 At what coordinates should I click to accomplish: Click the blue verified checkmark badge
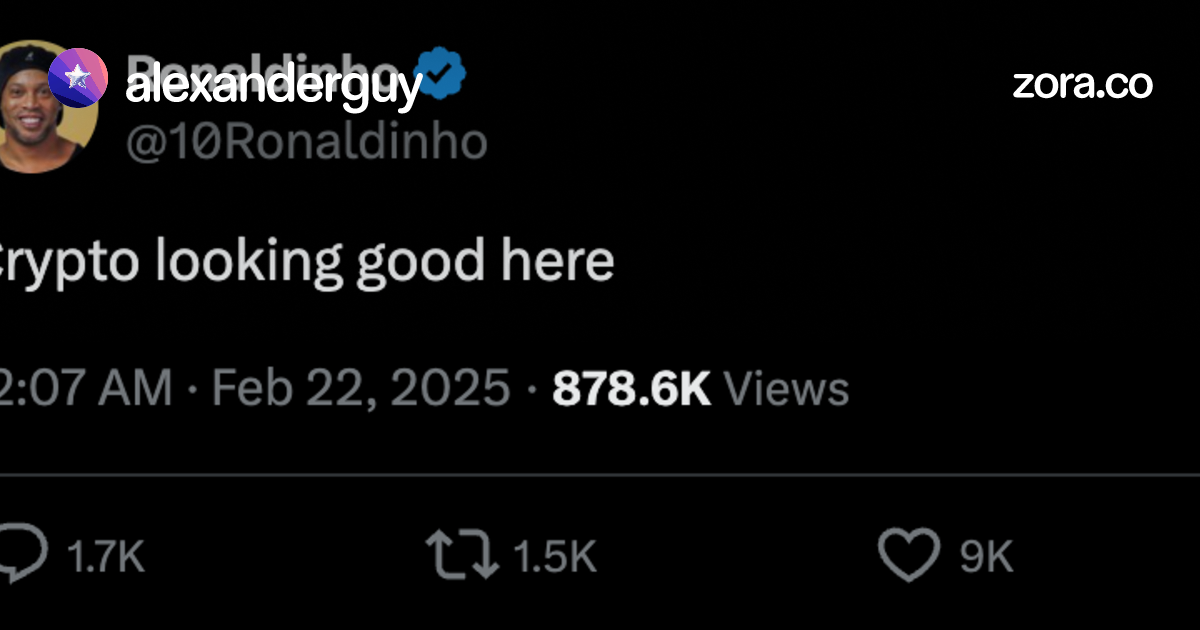tap(439, 71)
